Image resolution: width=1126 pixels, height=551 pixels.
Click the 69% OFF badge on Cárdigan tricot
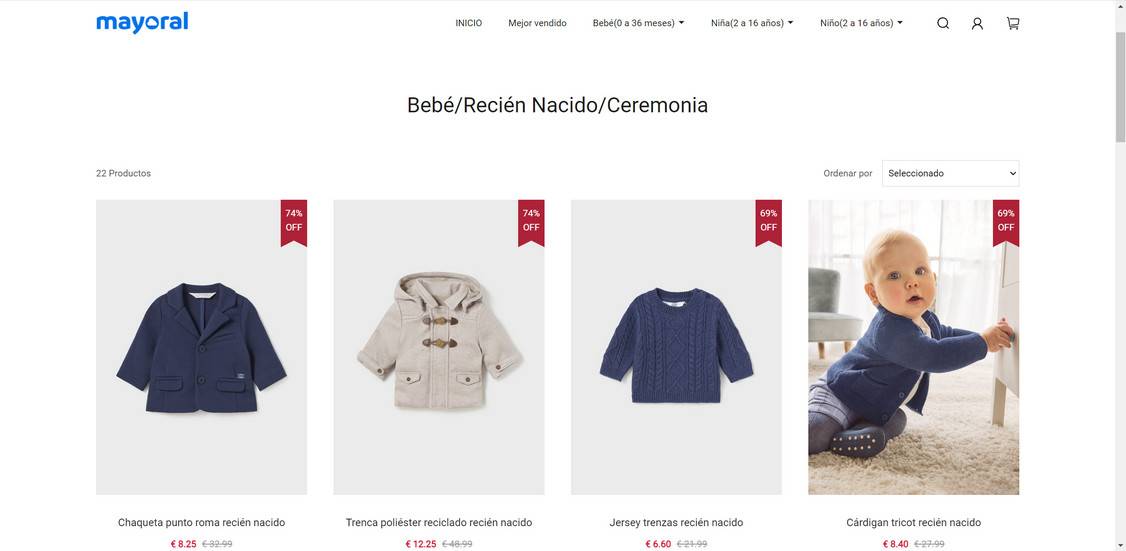[x=1006, y=222]
